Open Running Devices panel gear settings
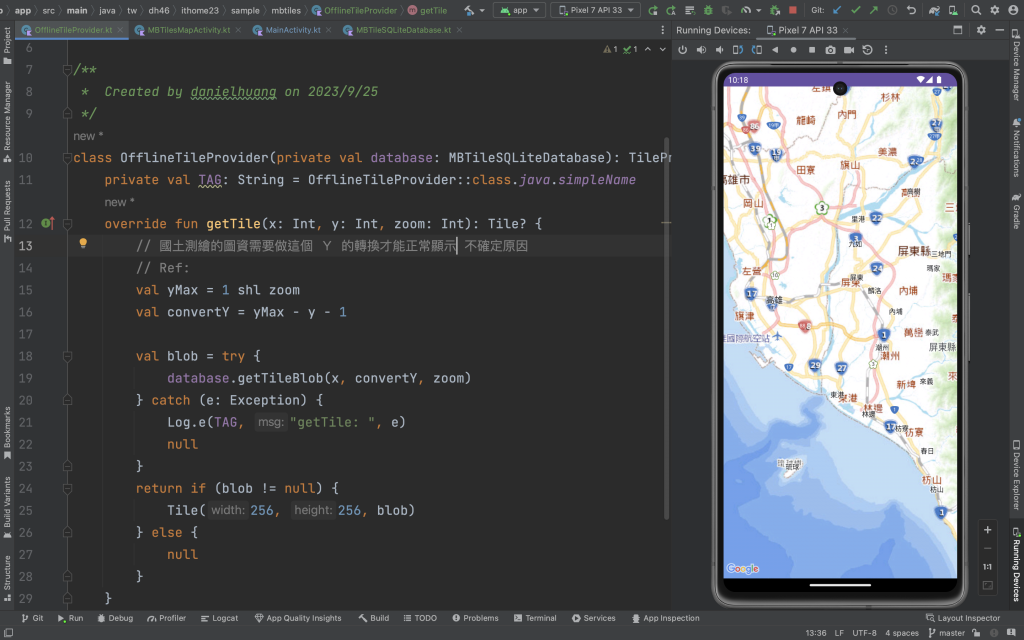The width and height of the screenshot is (1024, 640). (x=981, y=30)
